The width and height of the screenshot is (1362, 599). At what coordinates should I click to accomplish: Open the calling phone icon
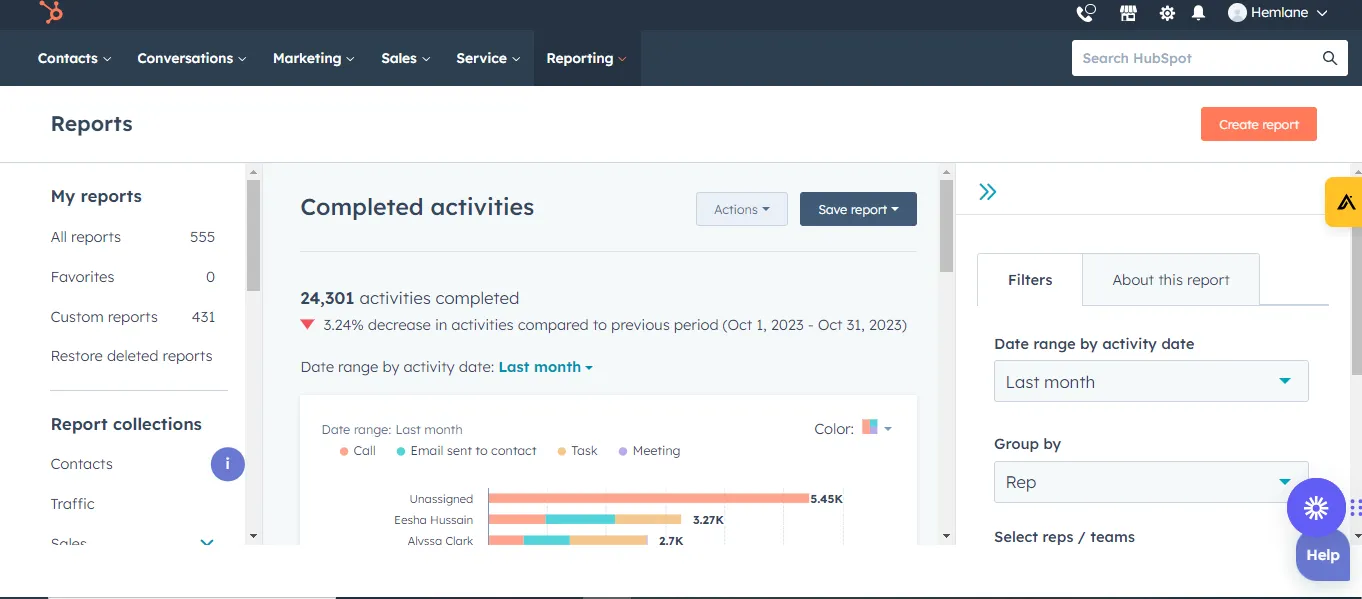pyautogui.click(x=1085, y=13)
